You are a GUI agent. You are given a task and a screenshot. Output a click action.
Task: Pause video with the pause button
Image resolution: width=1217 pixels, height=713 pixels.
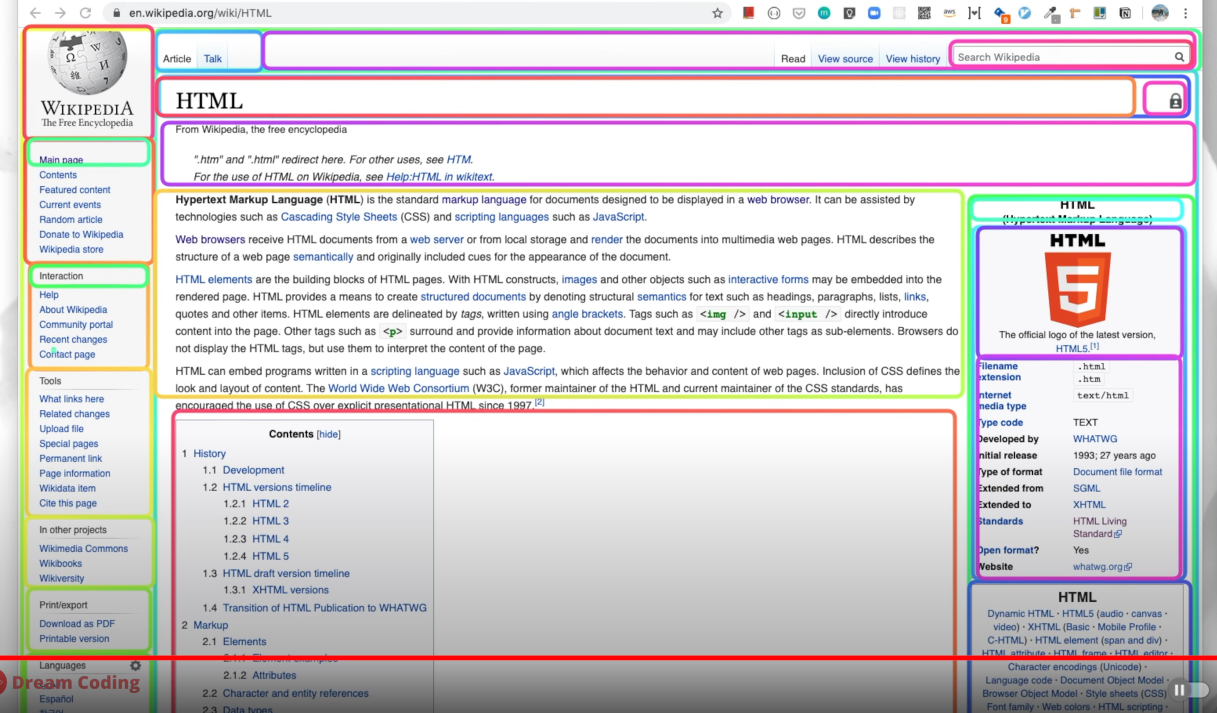pyautogui.click(x=1179, y=690)
